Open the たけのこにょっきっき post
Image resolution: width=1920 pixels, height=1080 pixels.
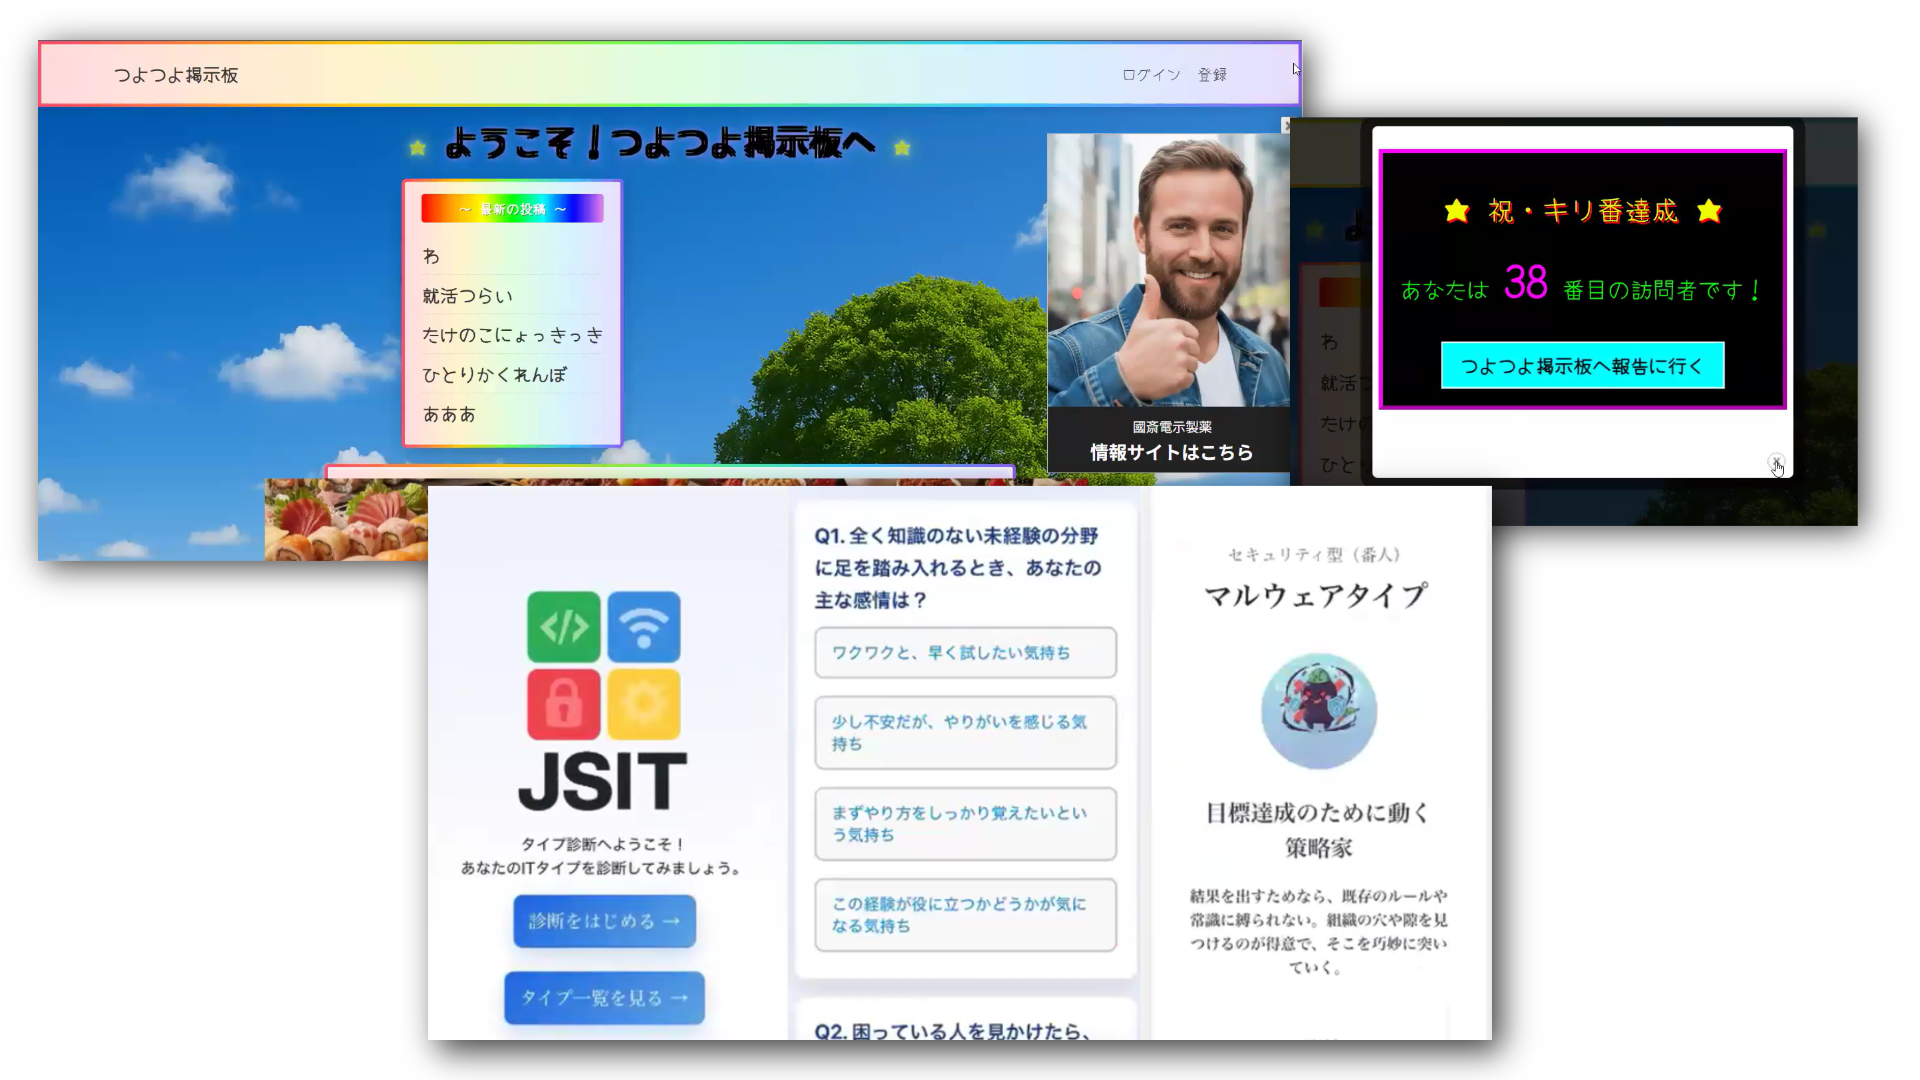[x=512, y=335]
